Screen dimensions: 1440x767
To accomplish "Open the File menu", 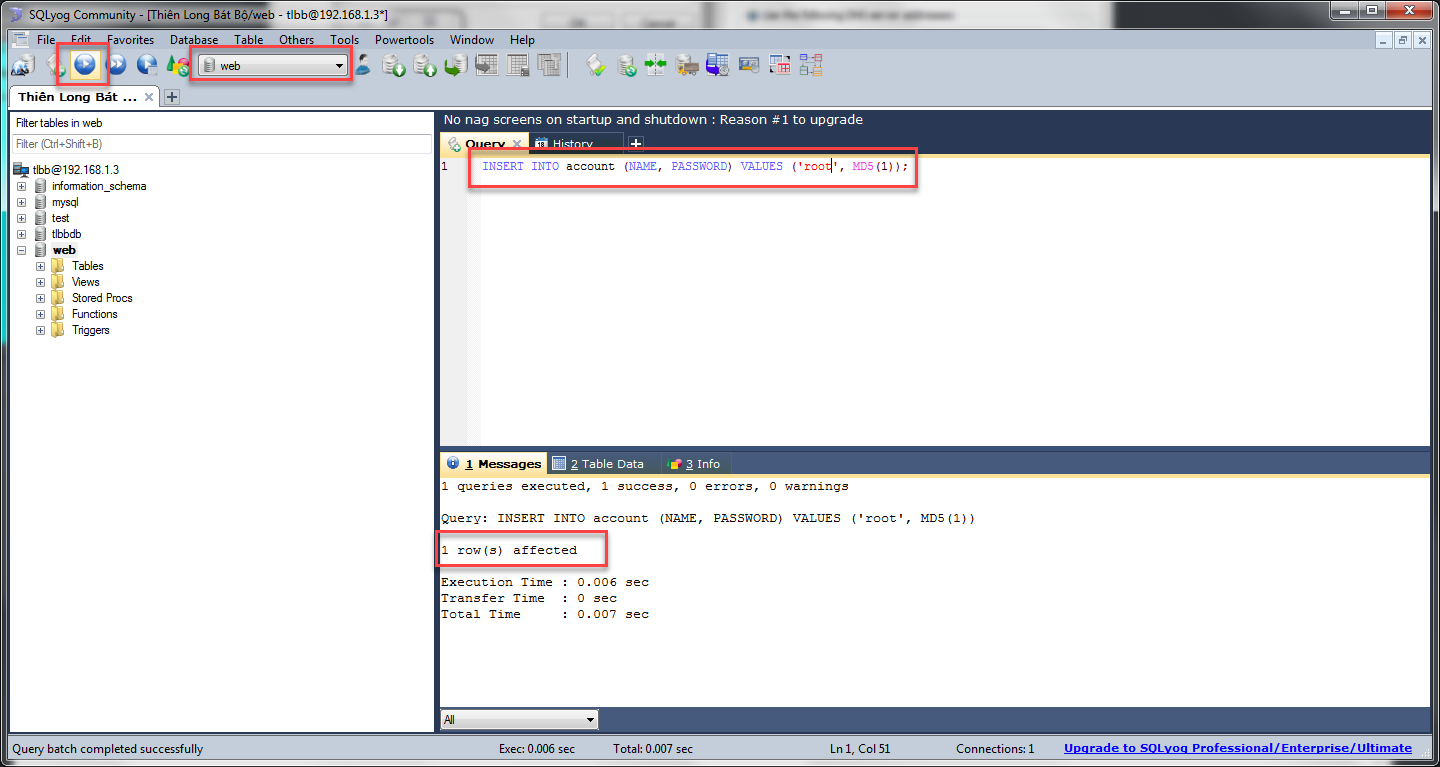I will 46,40.
